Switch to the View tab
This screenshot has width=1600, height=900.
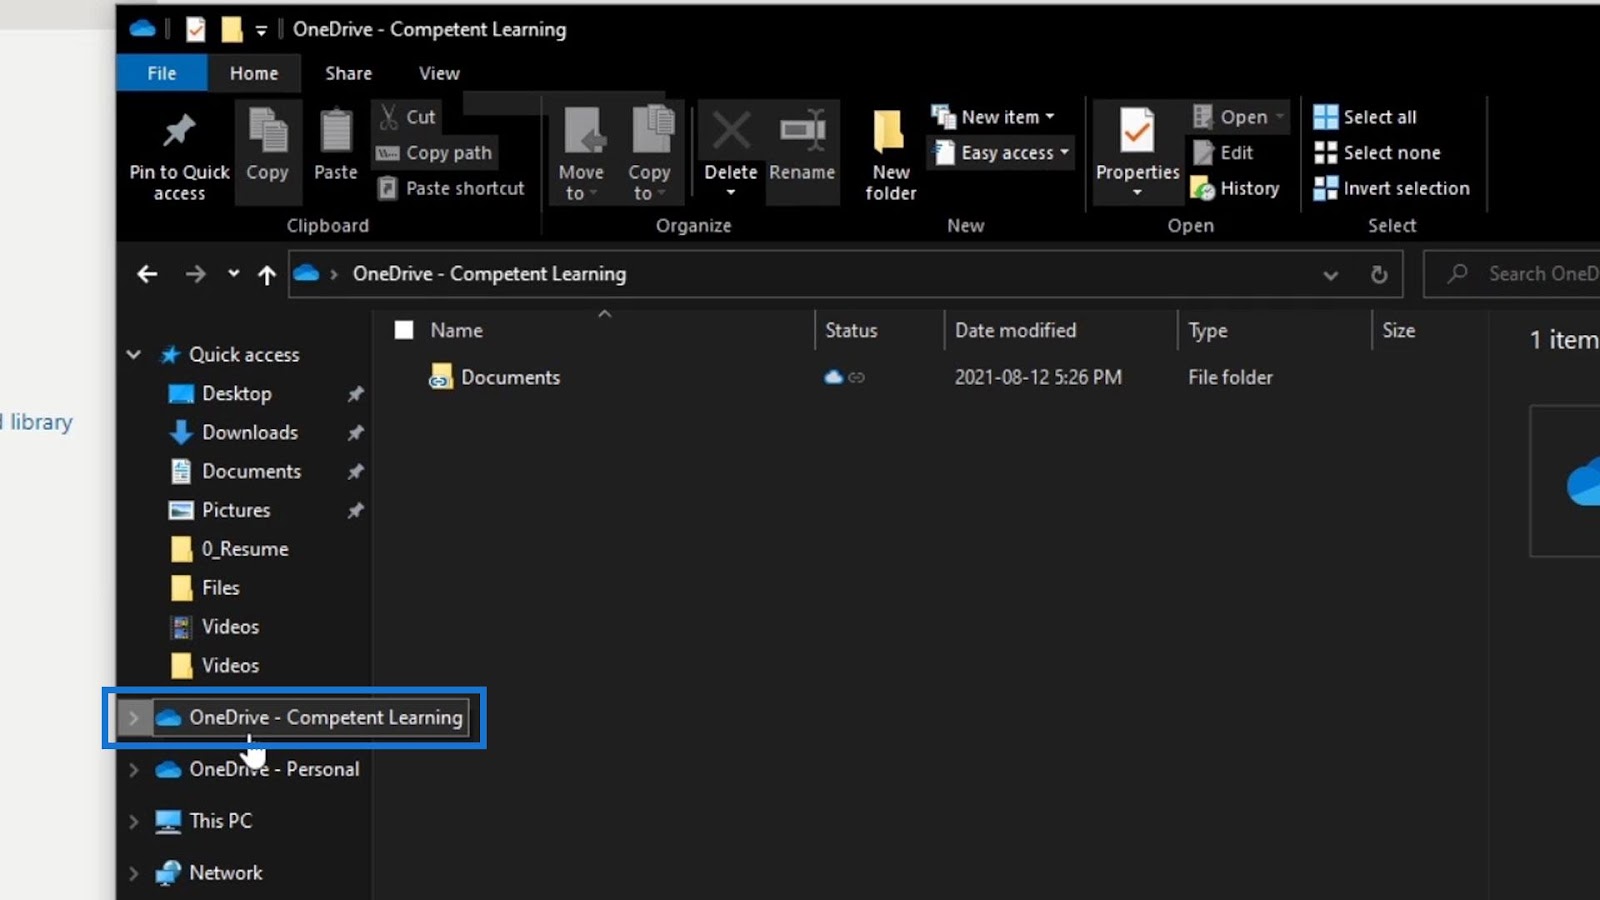point(439,73)
